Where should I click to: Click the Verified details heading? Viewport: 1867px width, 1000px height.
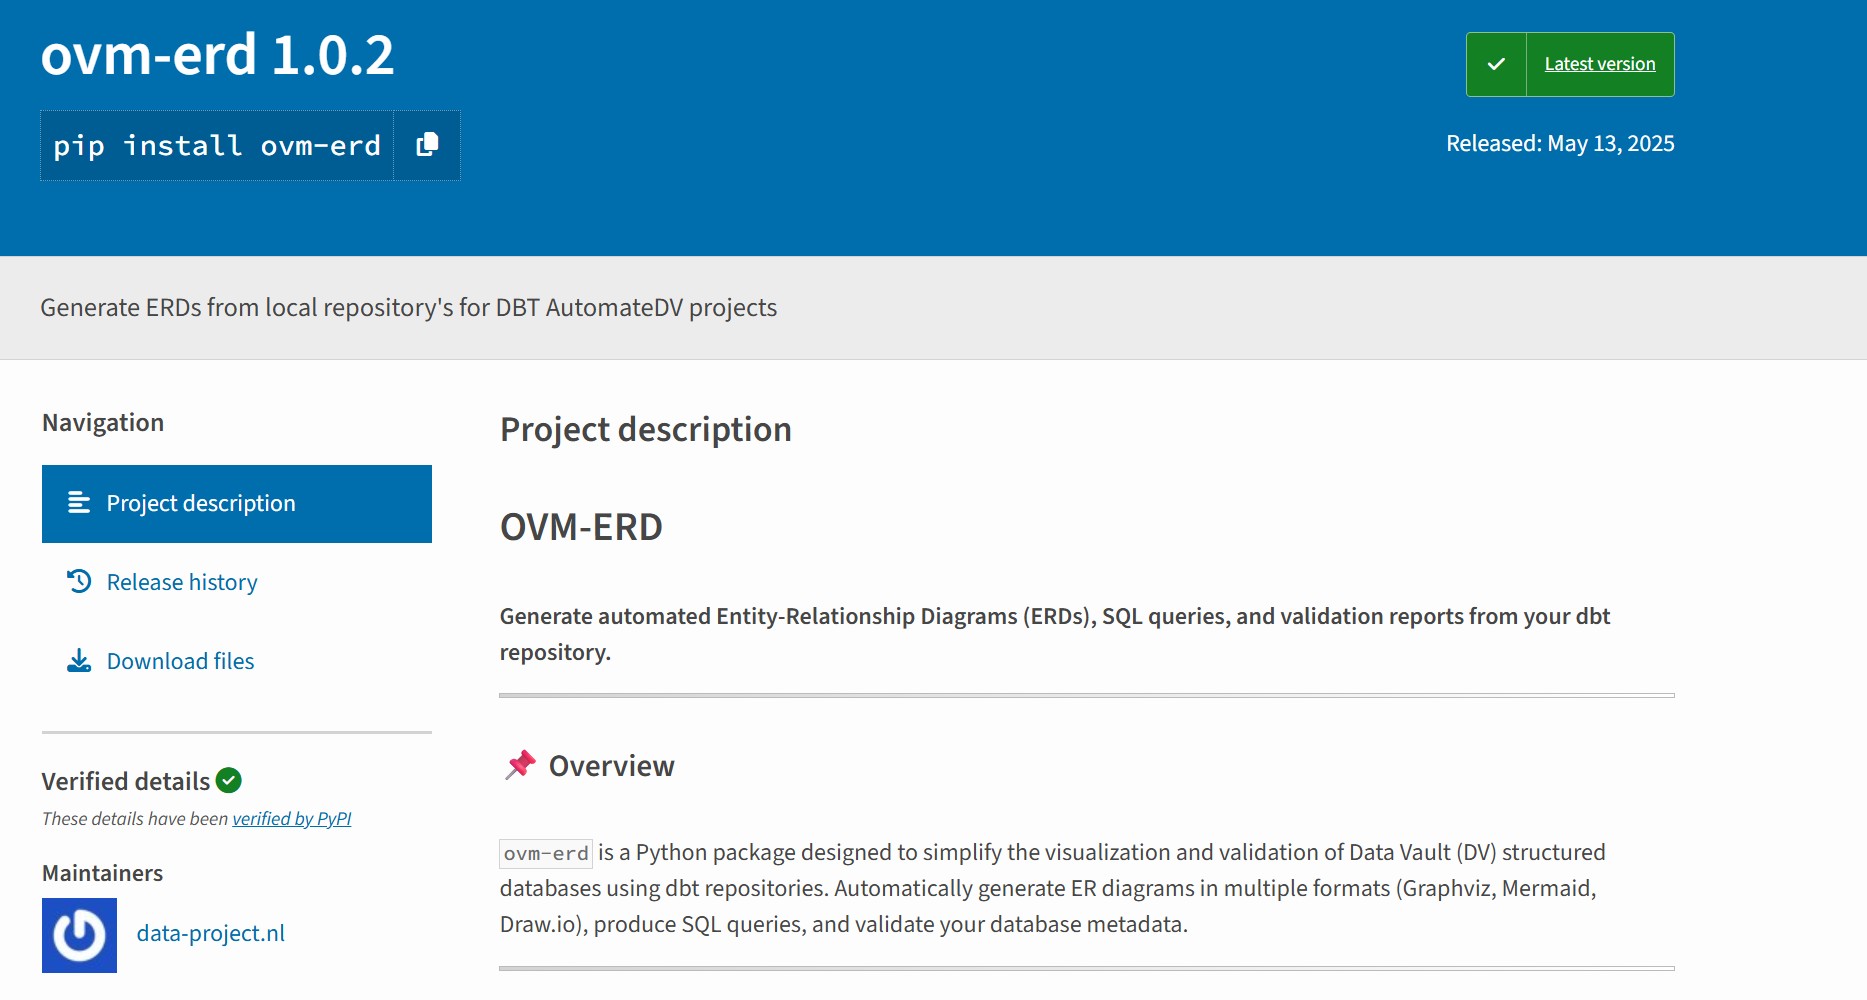tap(126, 781)
